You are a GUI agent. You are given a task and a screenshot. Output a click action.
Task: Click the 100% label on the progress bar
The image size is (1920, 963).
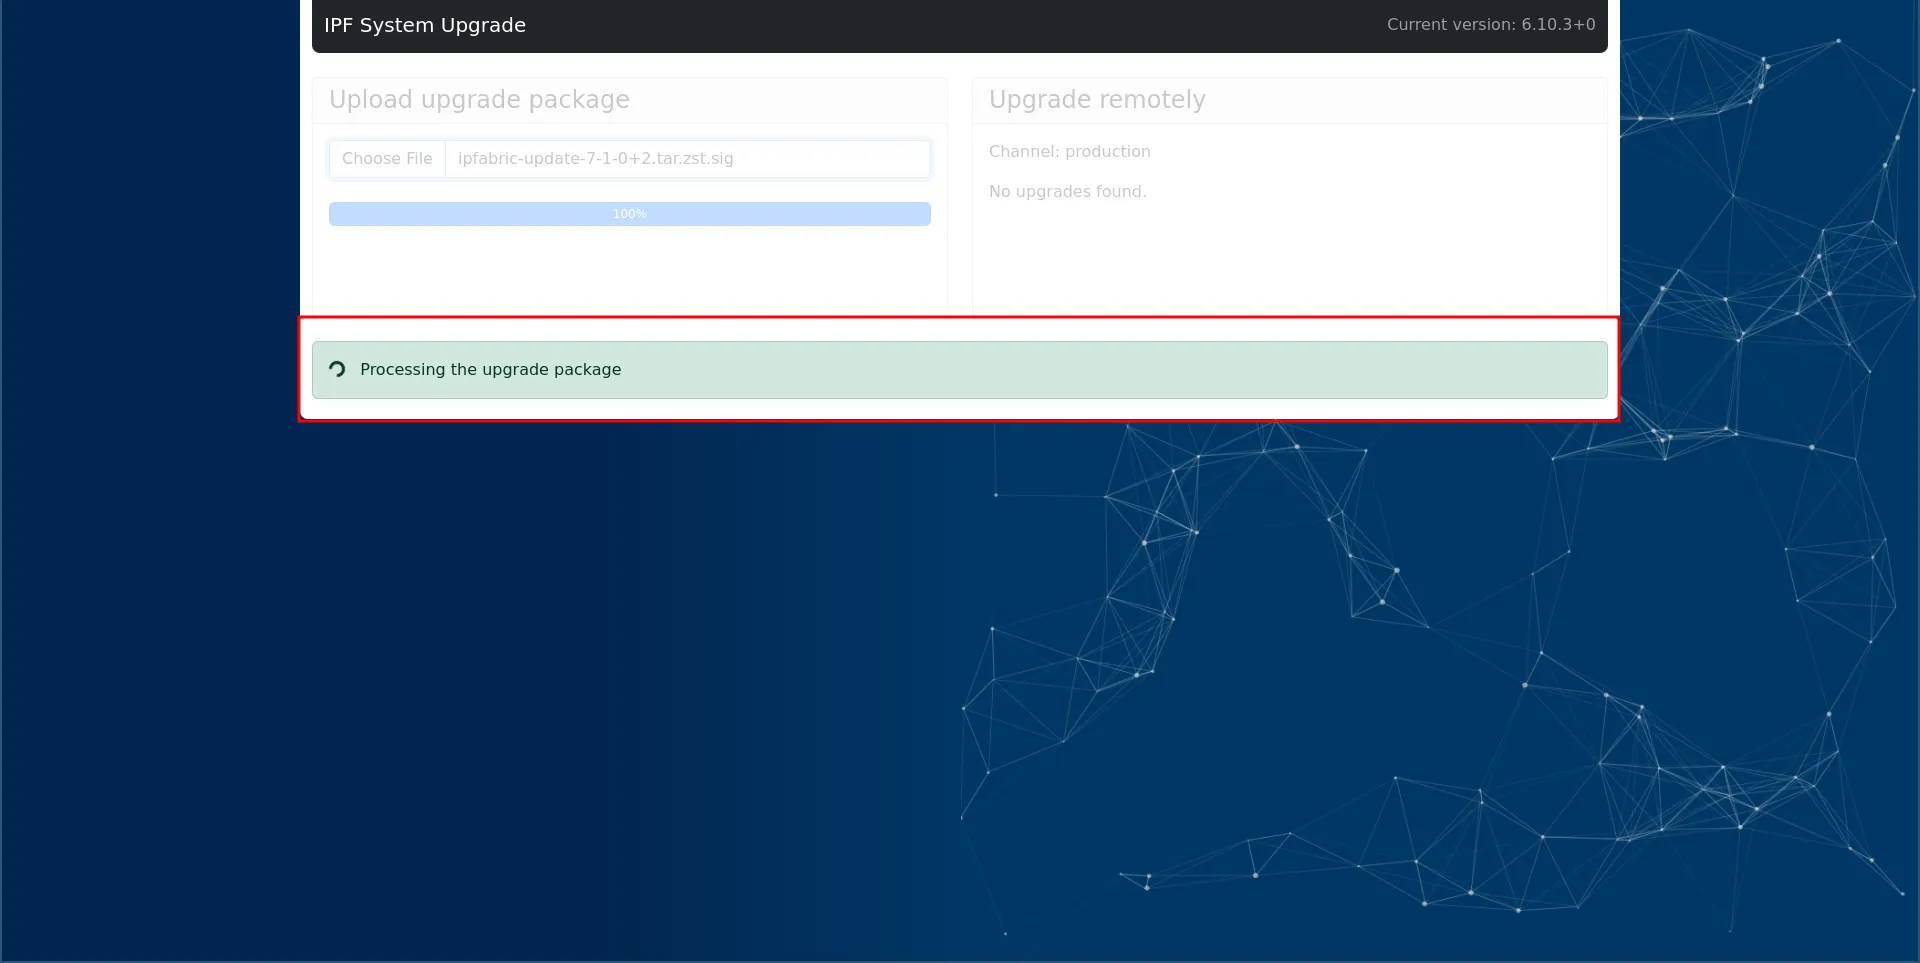pos(630,214)
